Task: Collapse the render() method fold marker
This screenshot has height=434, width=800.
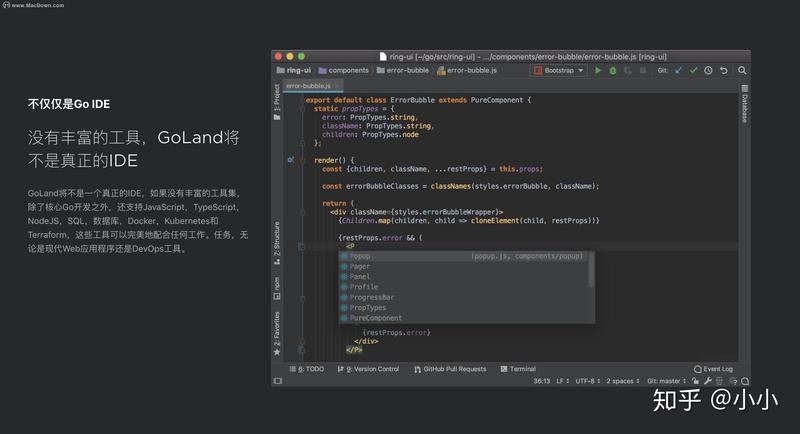Action: click(303, 160)
